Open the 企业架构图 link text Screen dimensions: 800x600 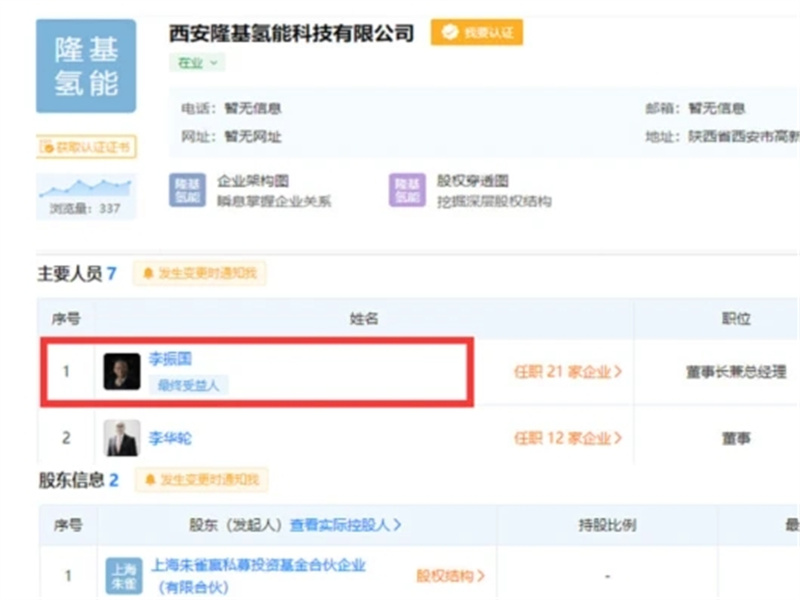[x=253, y=181]
